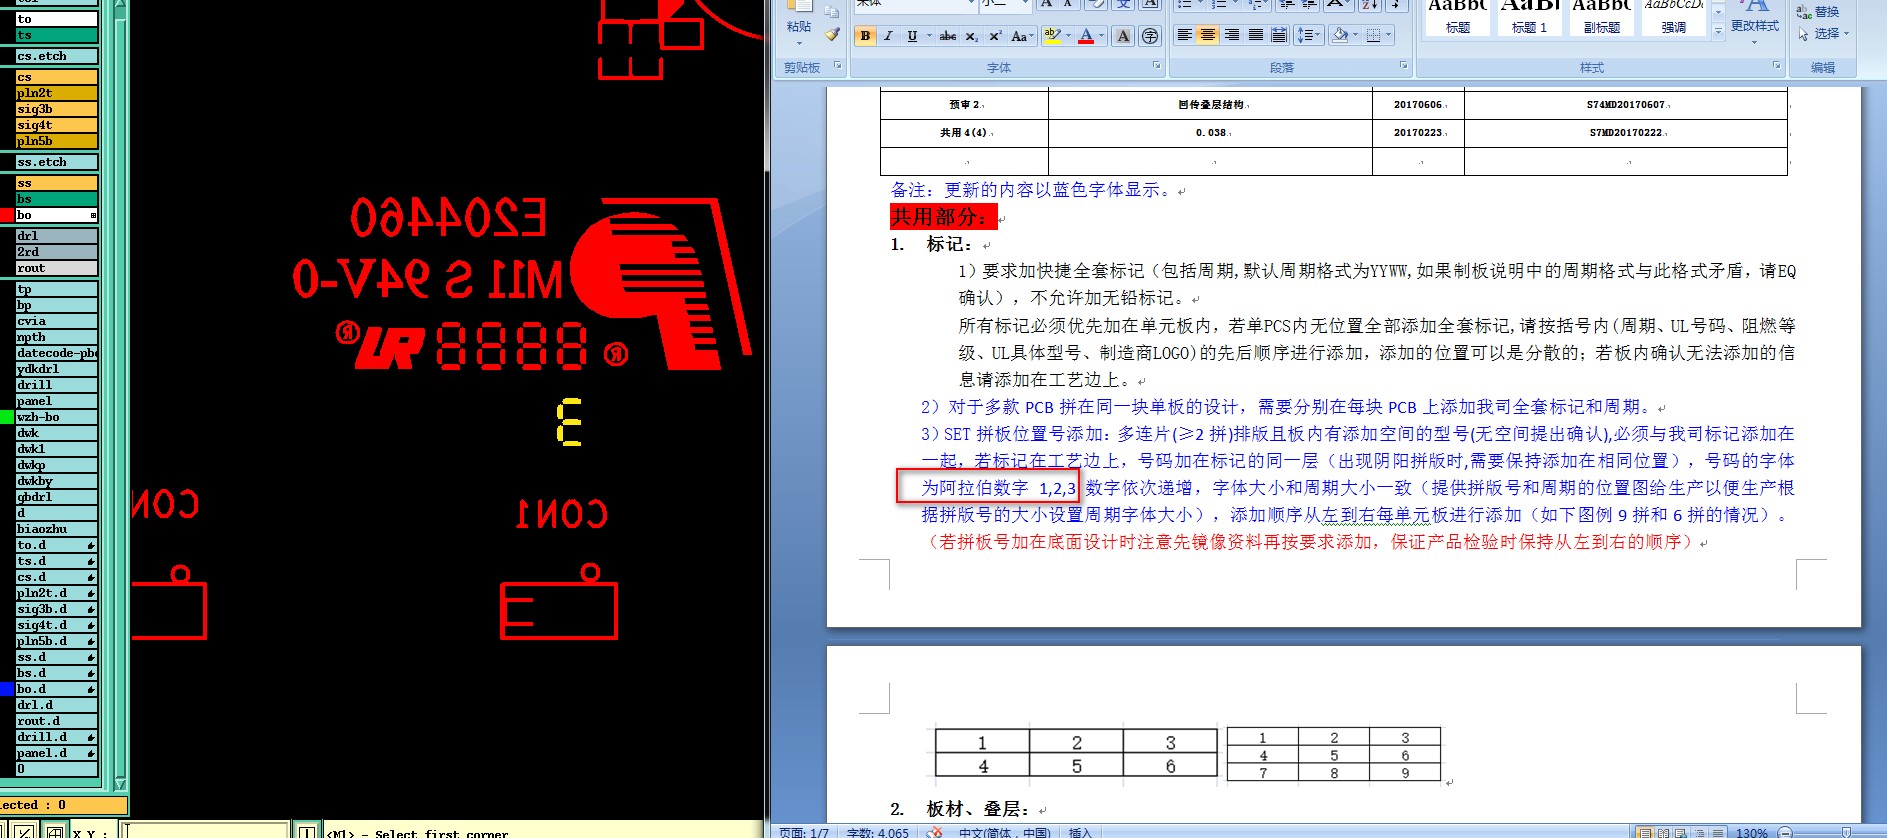Click 替换 replace button
This screenshot has height=838, width=1887.
[1818, 12]
